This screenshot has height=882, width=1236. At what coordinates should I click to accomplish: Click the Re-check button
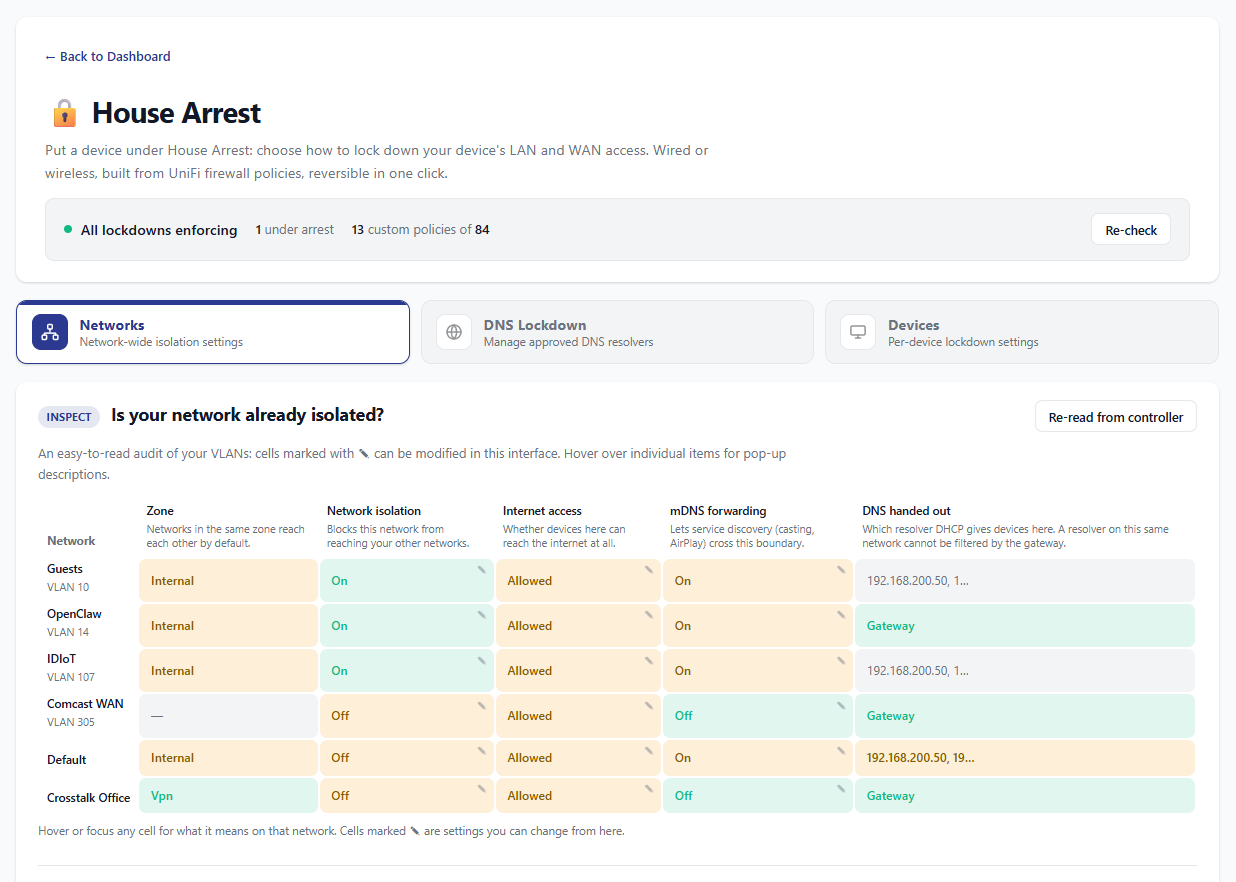(1131, 230)
